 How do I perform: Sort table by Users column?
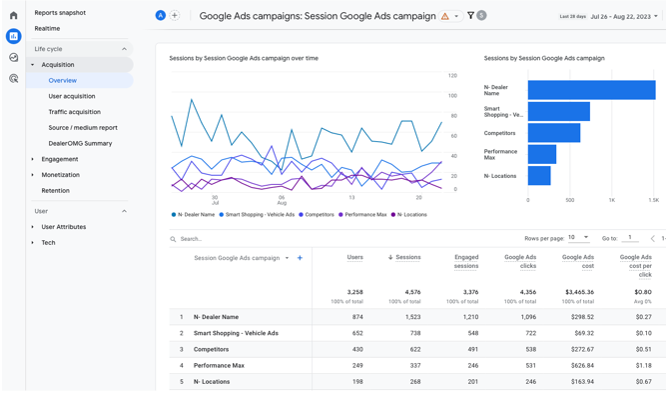[355, 257]
